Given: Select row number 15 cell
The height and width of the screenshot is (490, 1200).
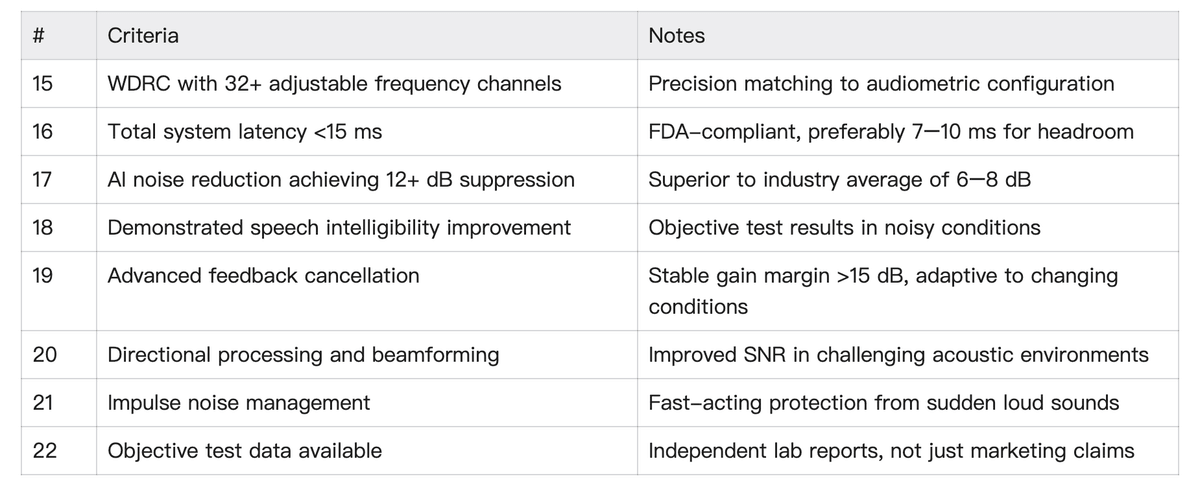Looking at the screenshot, I should [43, 84].
